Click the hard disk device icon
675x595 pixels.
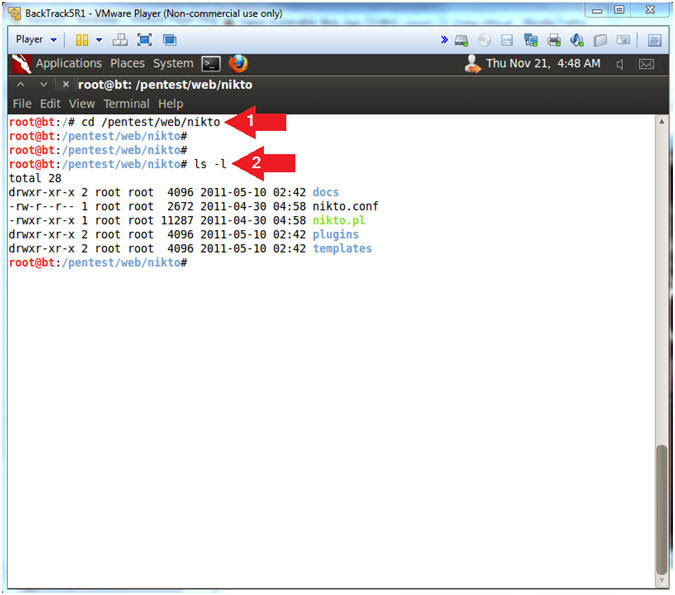click(x=461, y=40)
